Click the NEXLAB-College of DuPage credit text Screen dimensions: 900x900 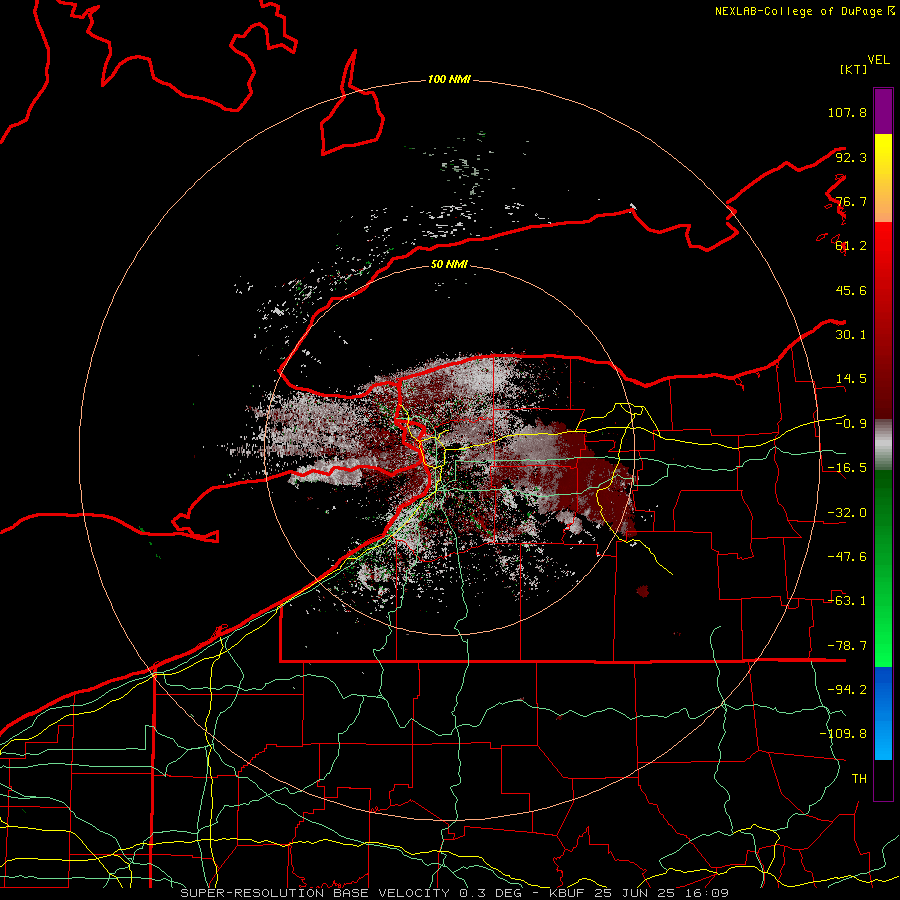(798, 11)
